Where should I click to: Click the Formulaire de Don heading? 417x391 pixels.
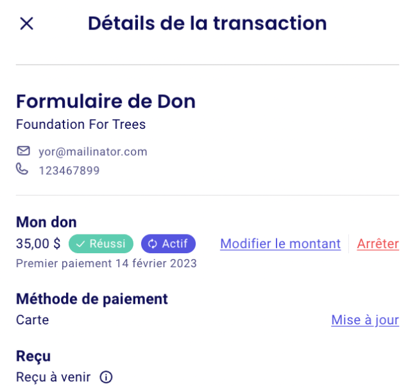pos(106,101)
